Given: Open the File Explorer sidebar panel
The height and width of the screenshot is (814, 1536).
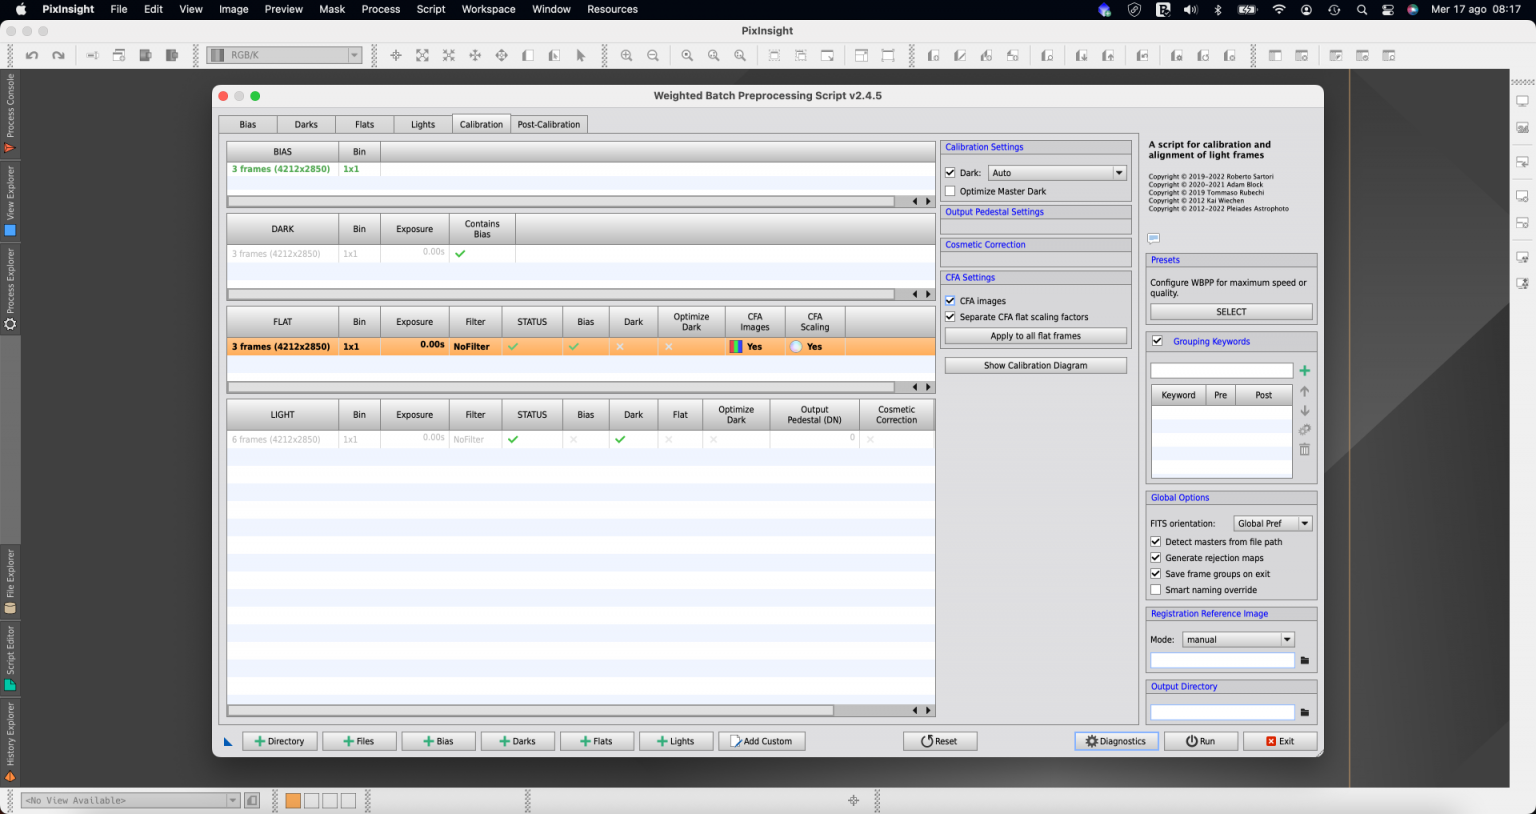Looking at the screenshot, I should [9, 580].
